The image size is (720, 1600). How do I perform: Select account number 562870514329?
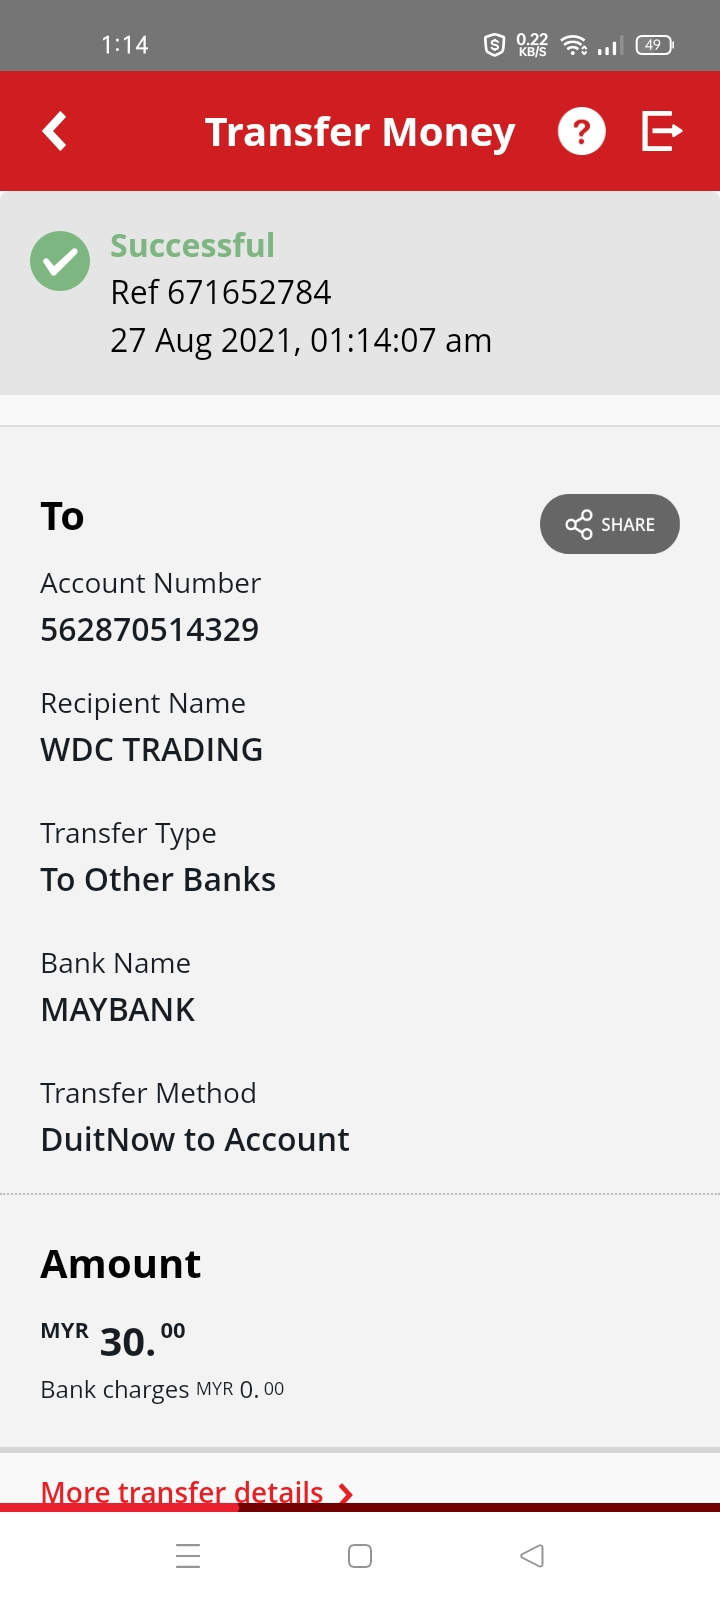coord(150,630)
